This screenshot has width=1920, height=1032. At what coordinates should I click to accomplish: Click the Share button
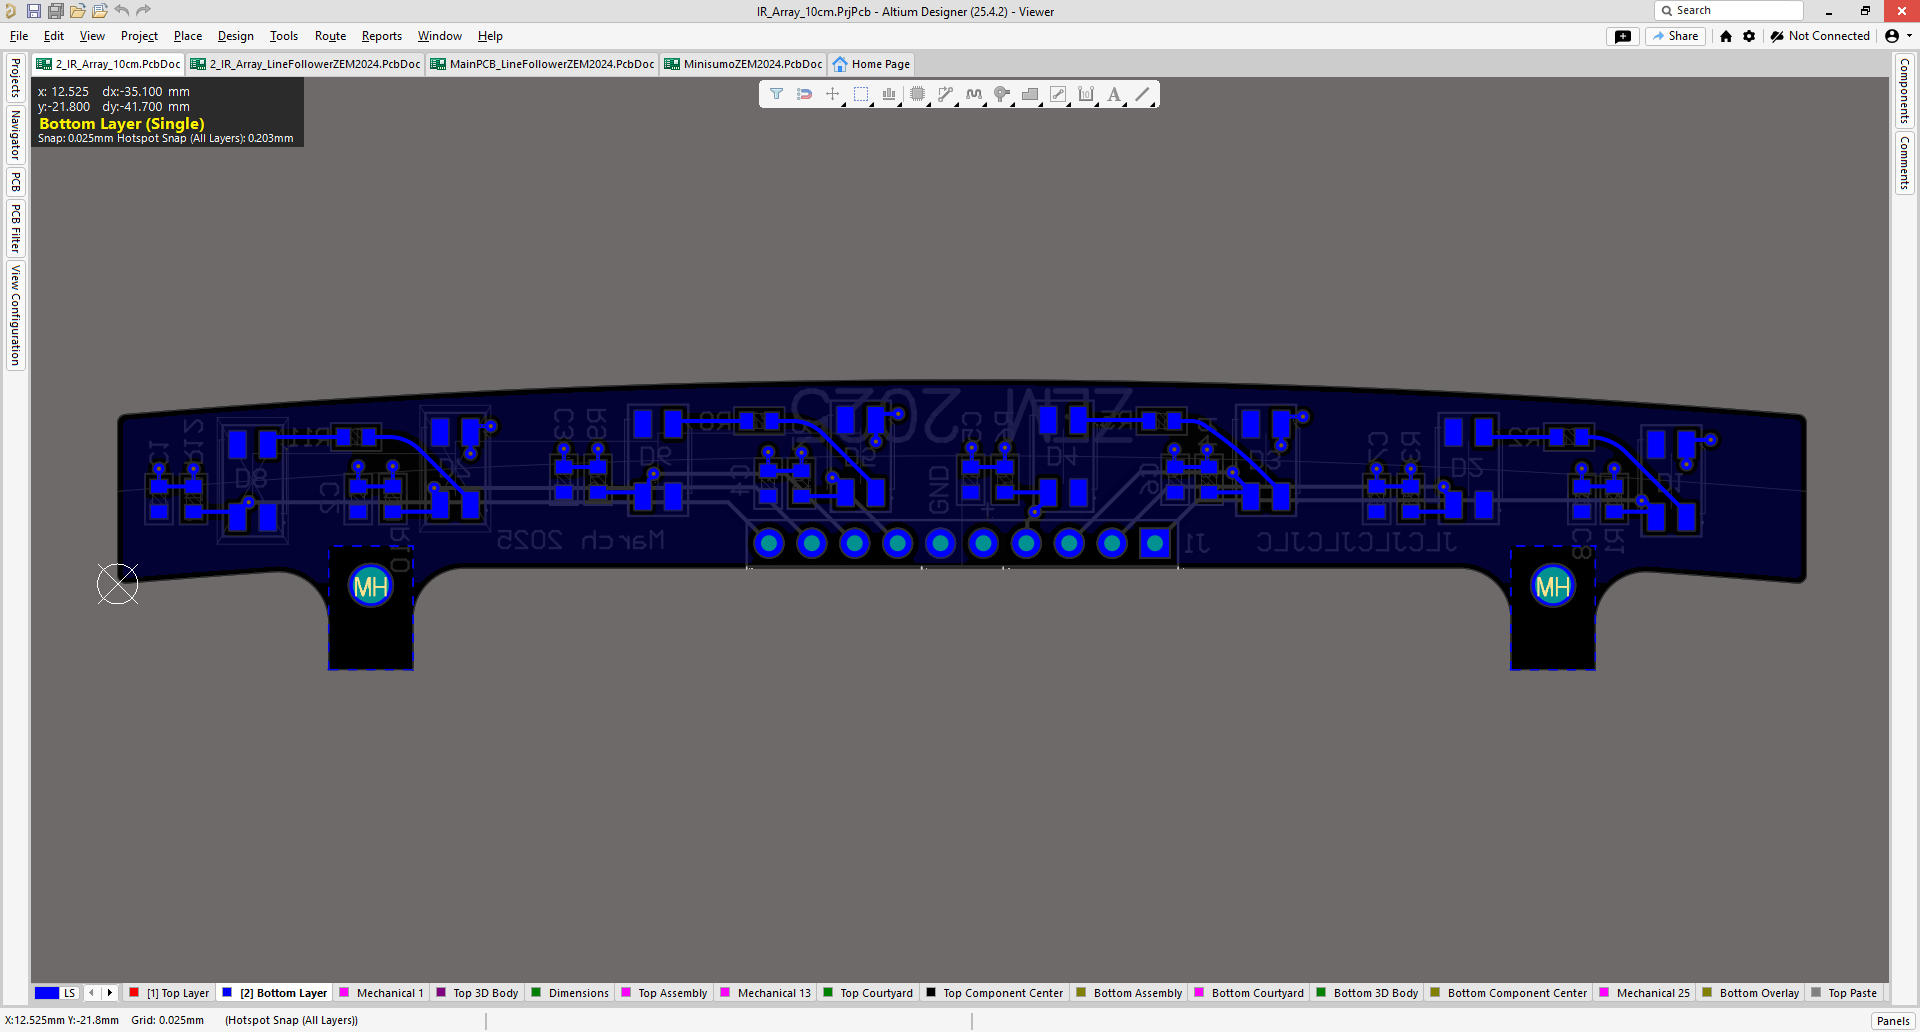(x=1676, y=36)
